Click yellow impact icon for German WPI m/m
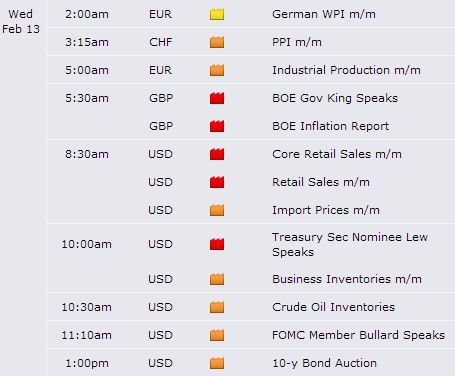Screen dimensions: 455x376 click(x=217, y=14)
